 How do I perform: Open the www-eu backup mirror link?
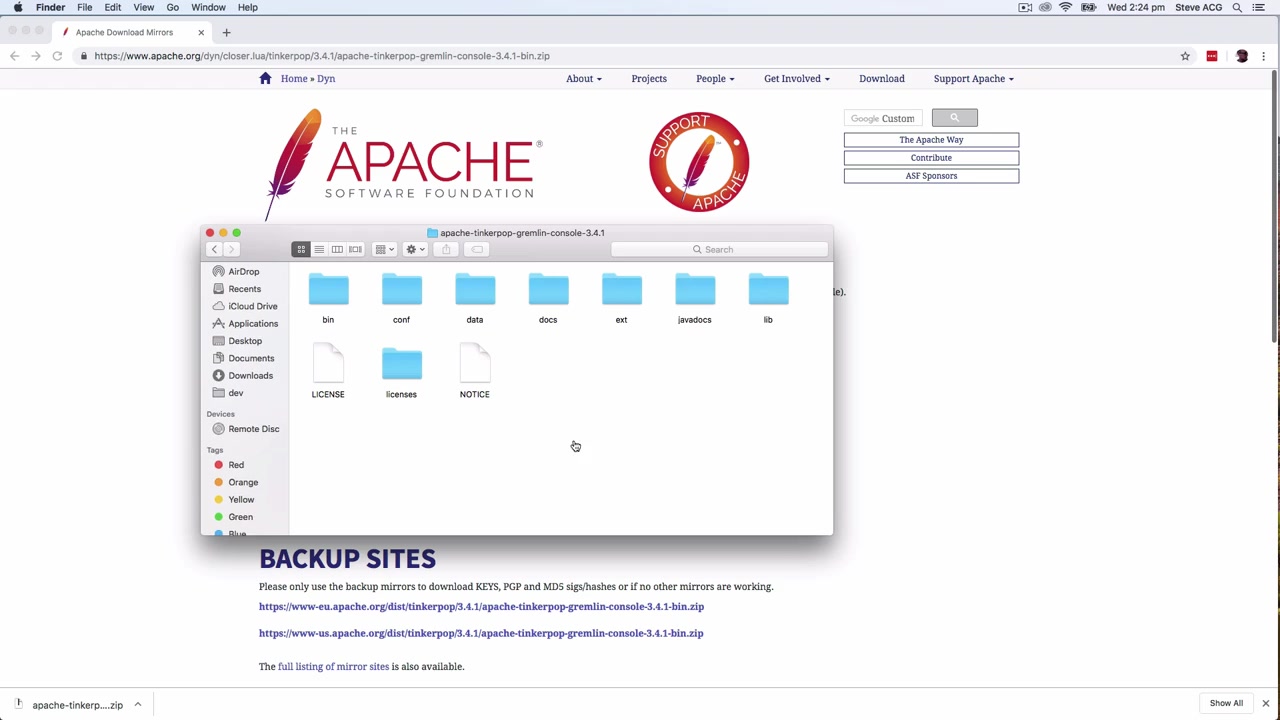tap(481, 606)
